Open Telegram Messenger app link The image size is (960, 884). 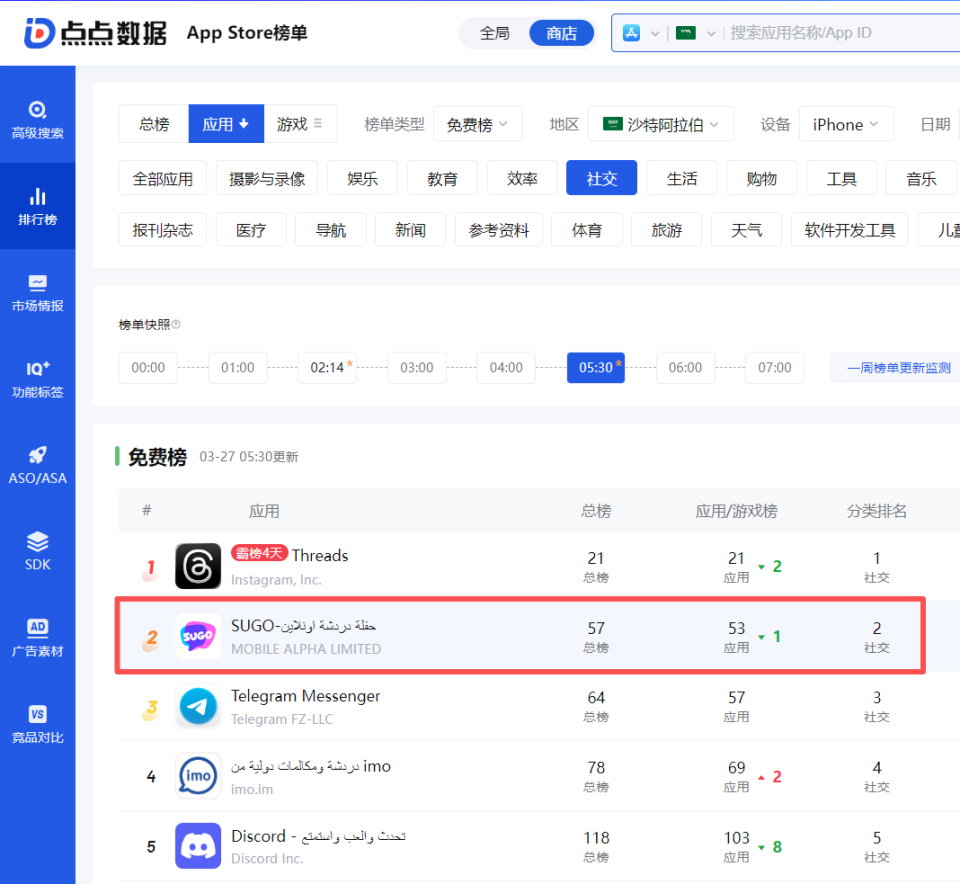(306, 696)
